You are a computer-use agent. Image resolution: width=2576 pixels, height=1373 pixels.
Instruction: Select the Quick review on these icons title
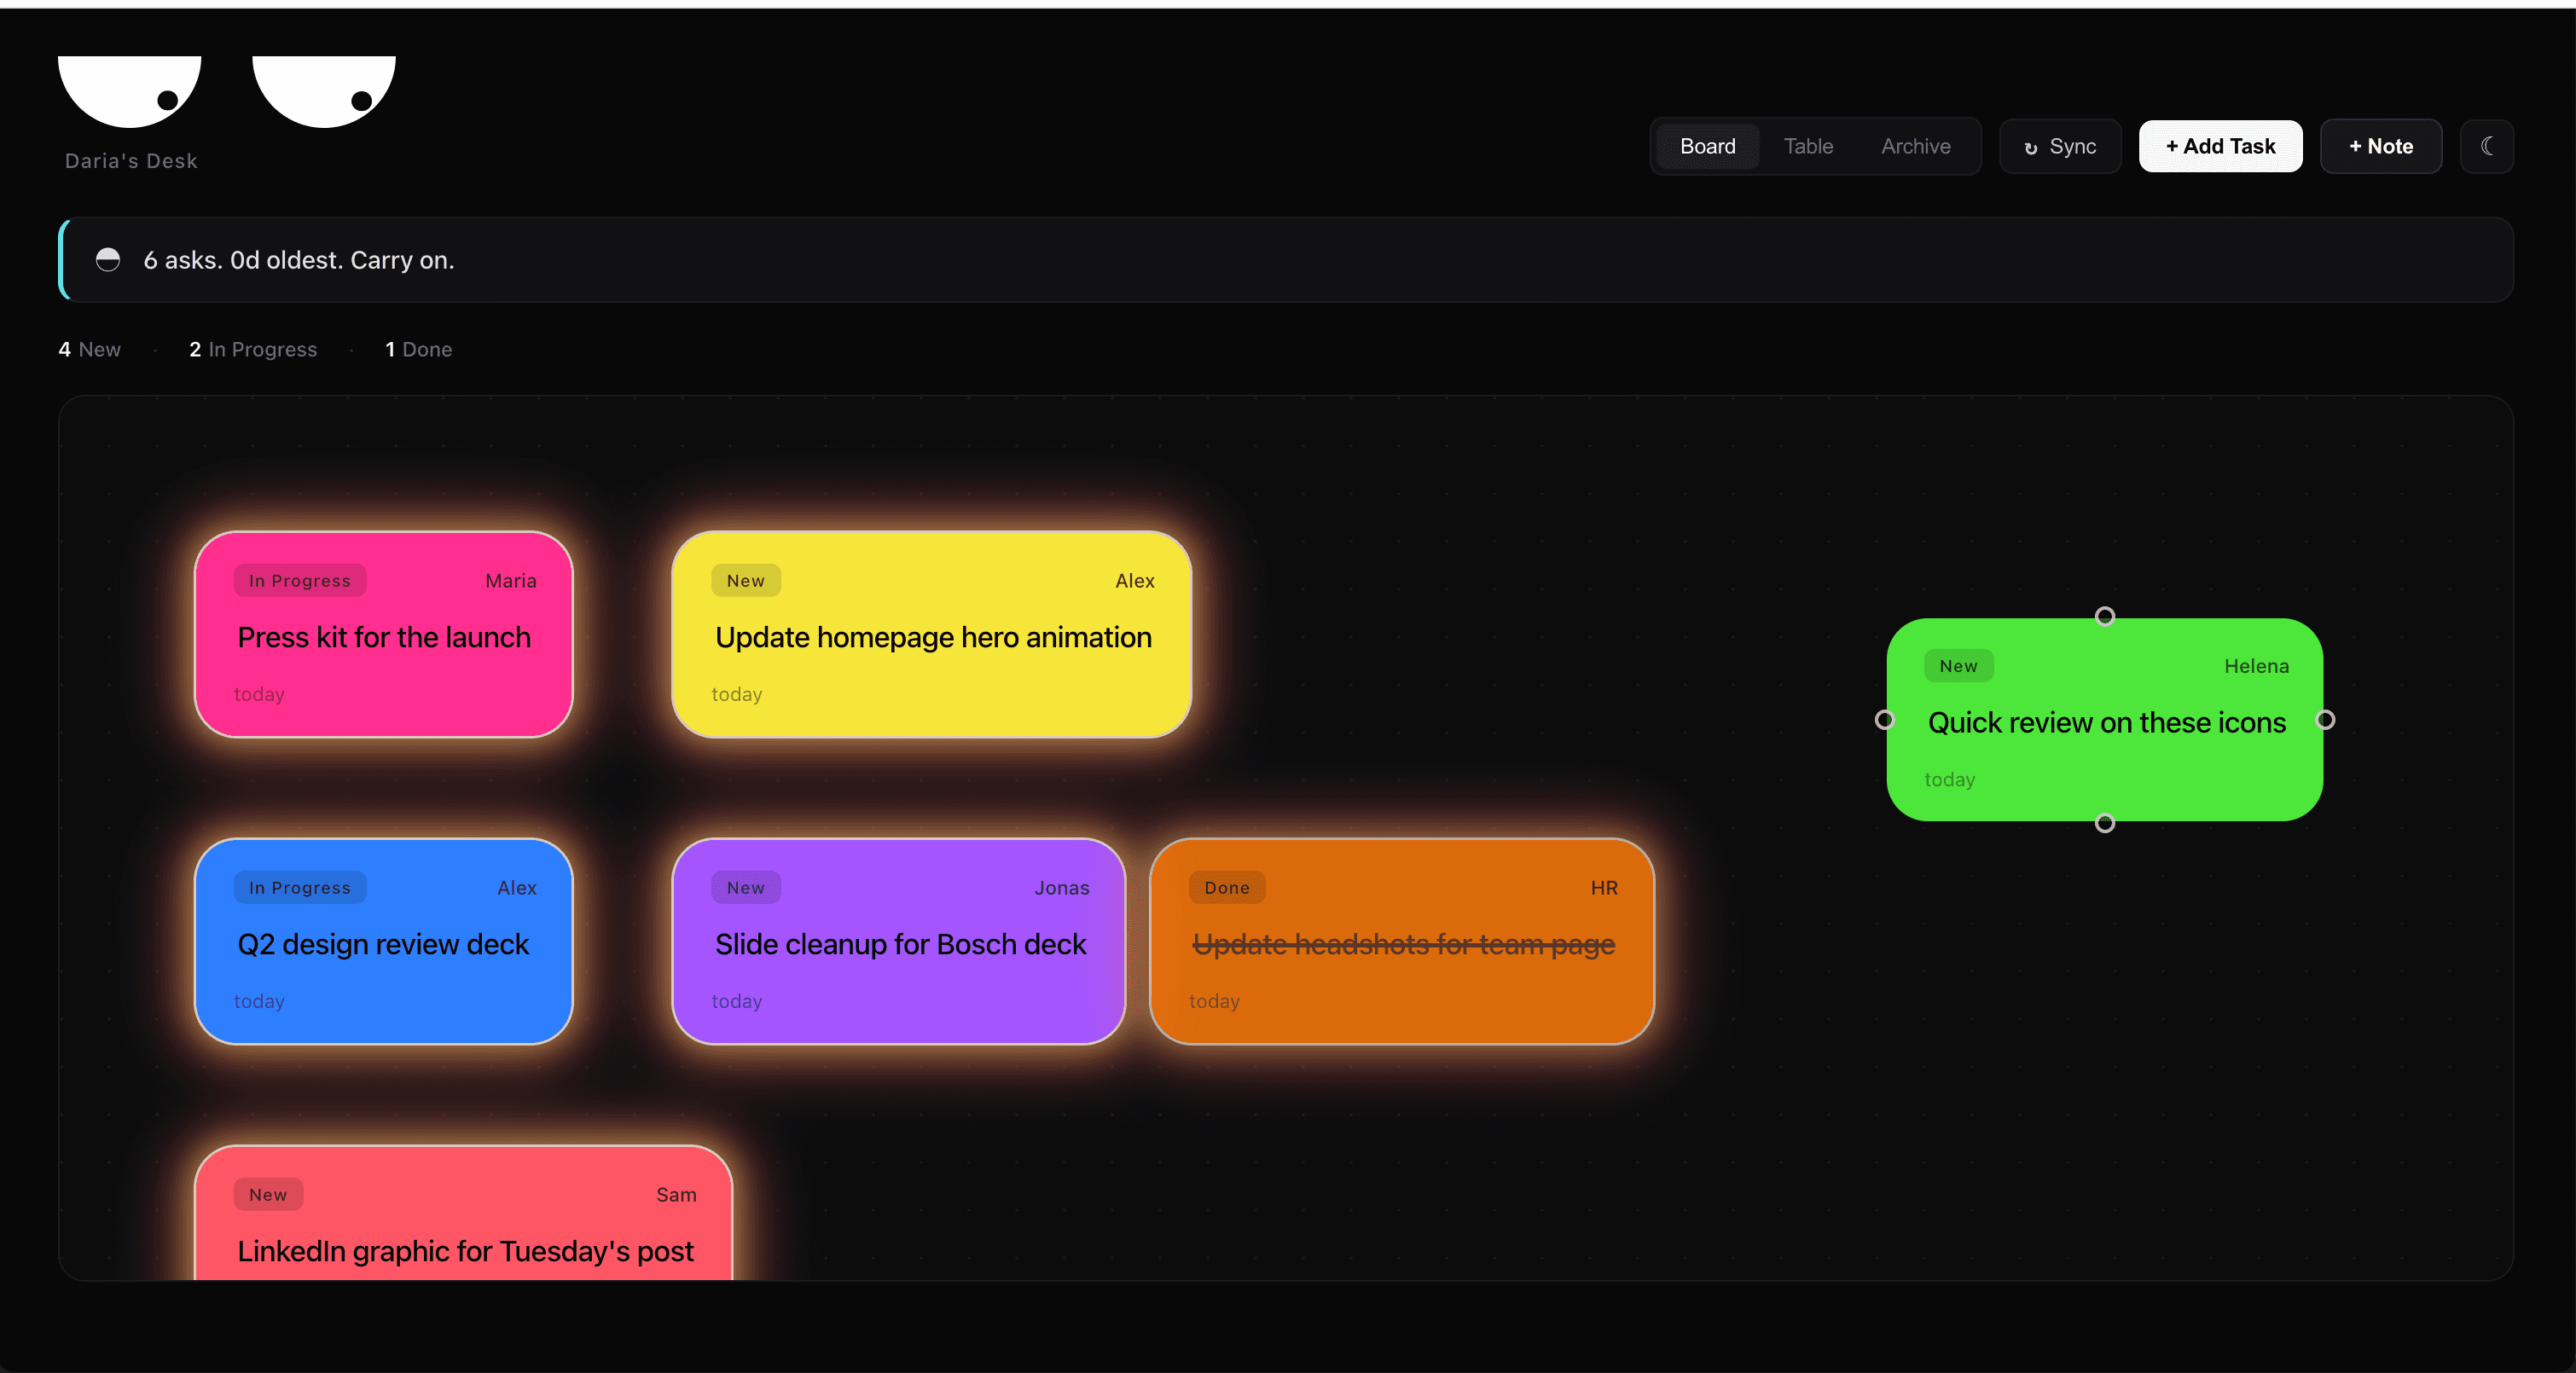(x=2106, y=722)
